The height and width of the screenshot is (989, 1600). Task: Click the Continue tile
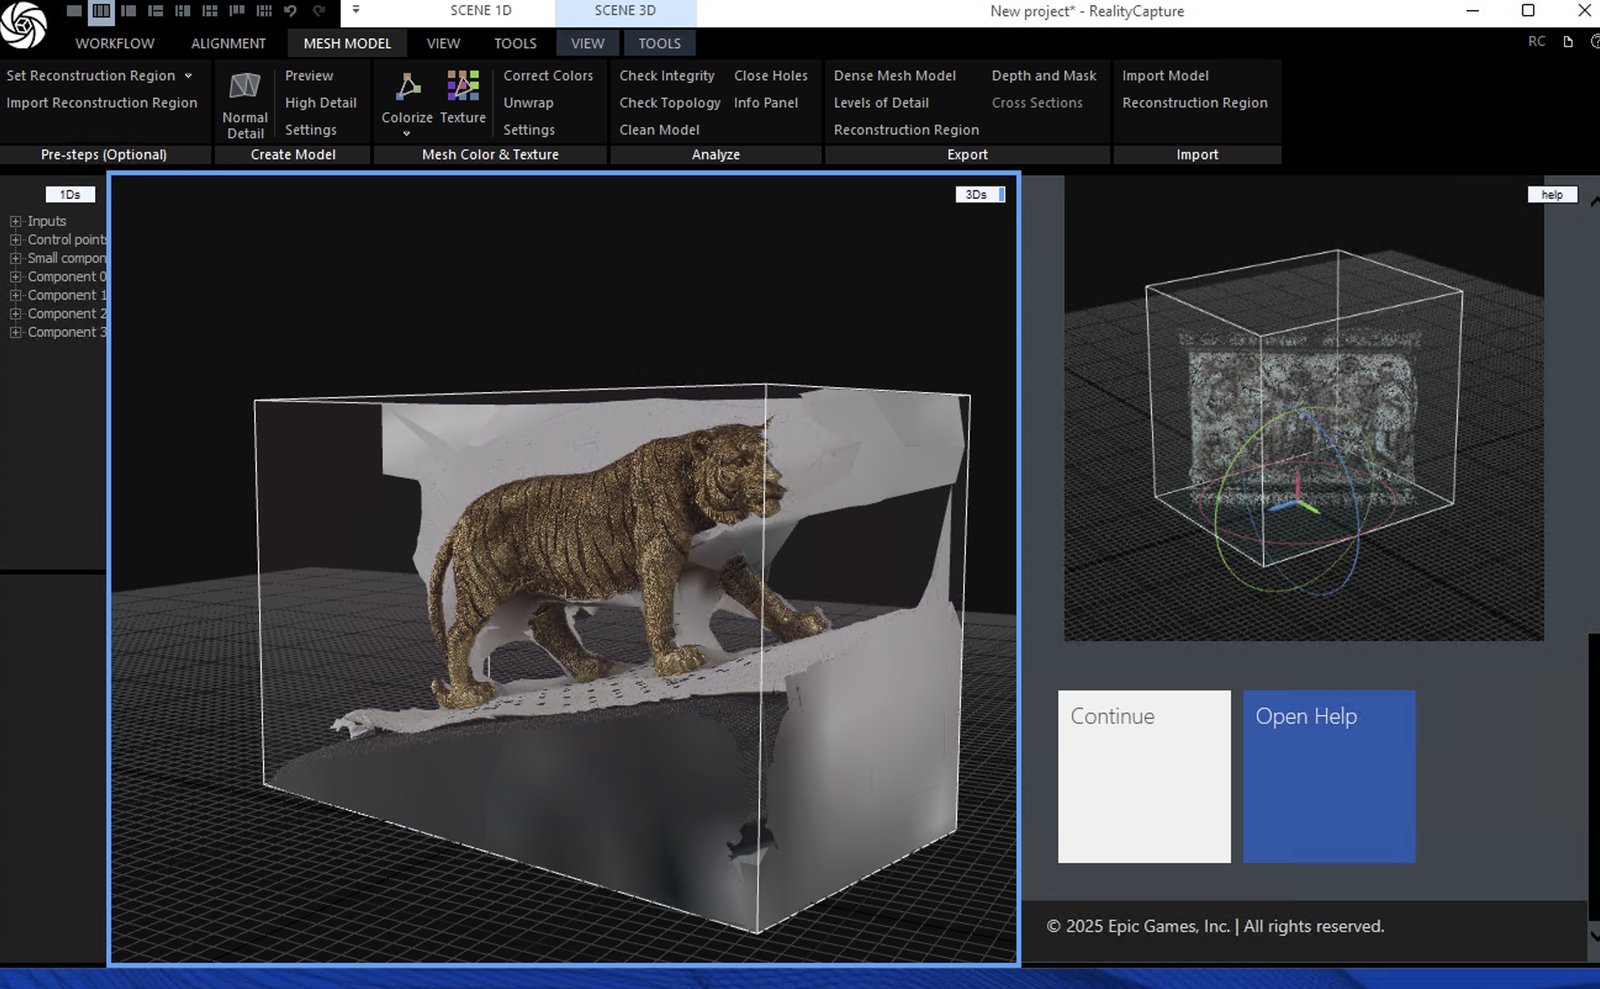pyautogui.click(x=1144, y=776)
